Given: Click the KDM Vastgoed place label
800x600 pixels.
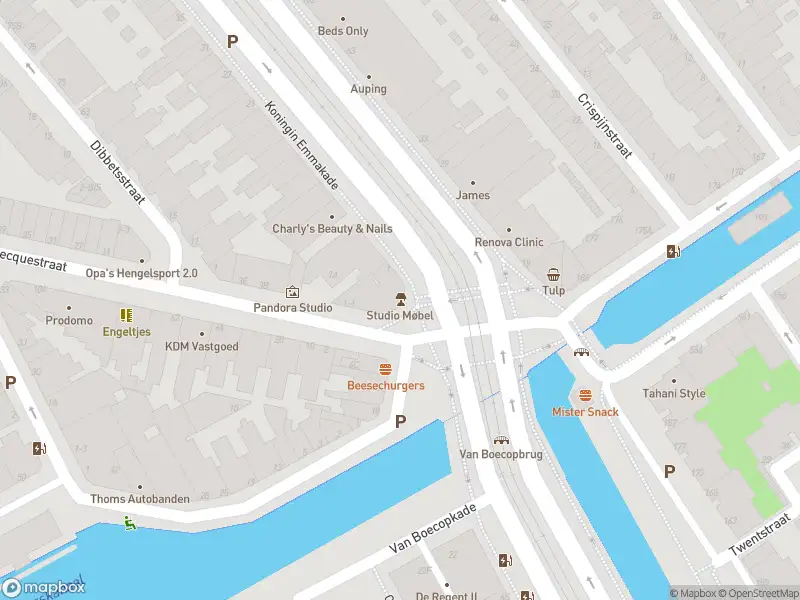Looking at the screenshot, I should [x=202, y=346].
